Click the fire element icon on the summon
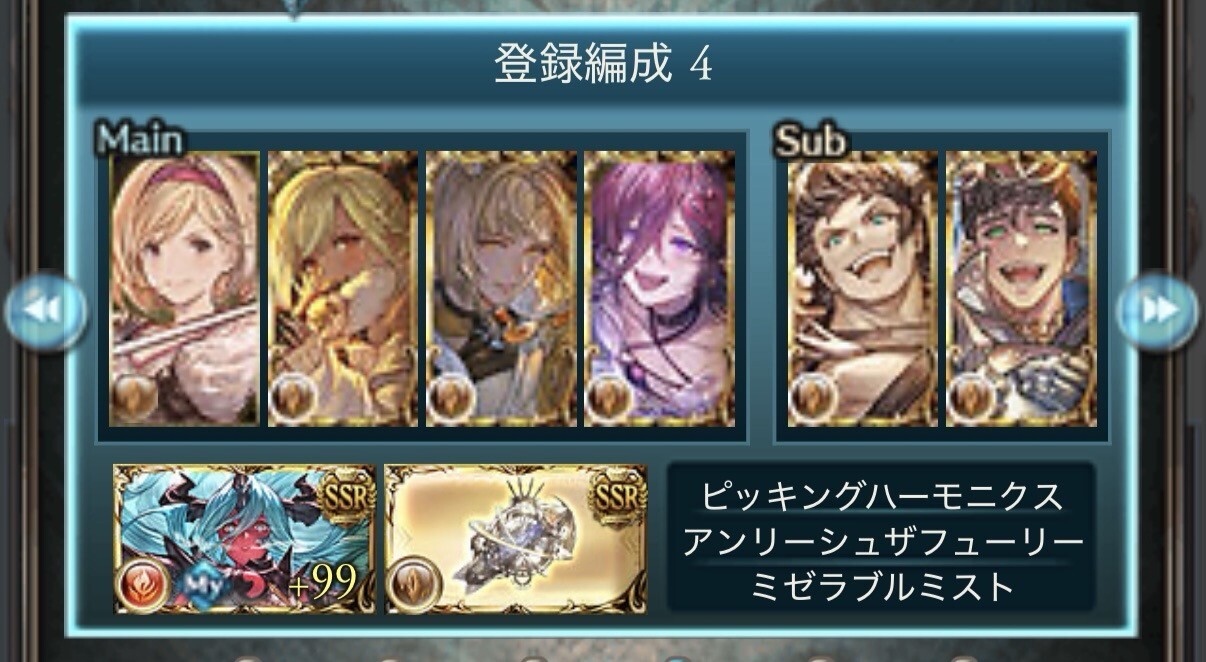Viewport: 1206px width, 662px height. tap(144, 584)
